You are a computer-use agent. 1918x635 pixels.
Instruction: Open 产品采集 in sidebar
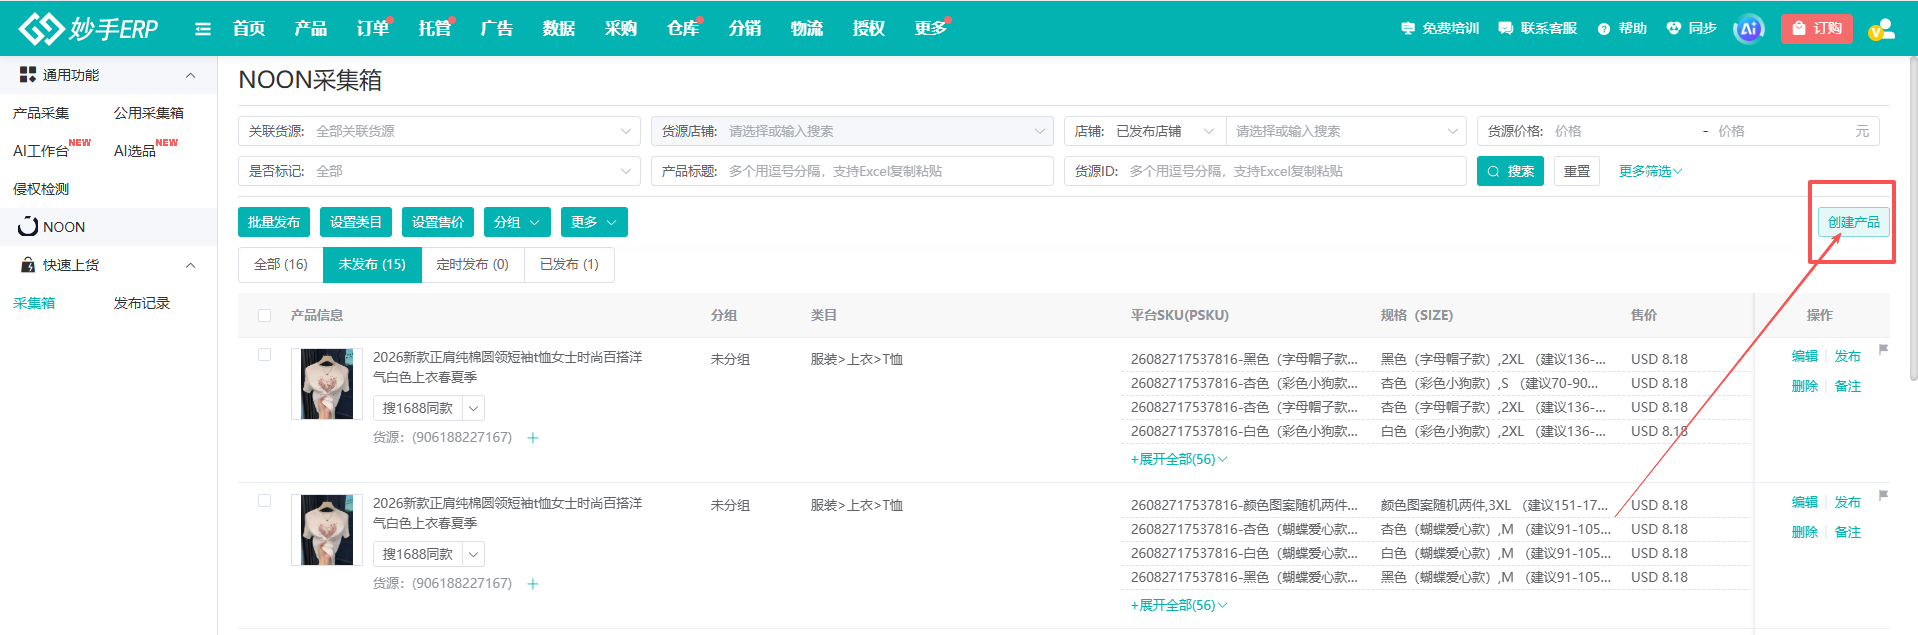[x=41, y=113]
